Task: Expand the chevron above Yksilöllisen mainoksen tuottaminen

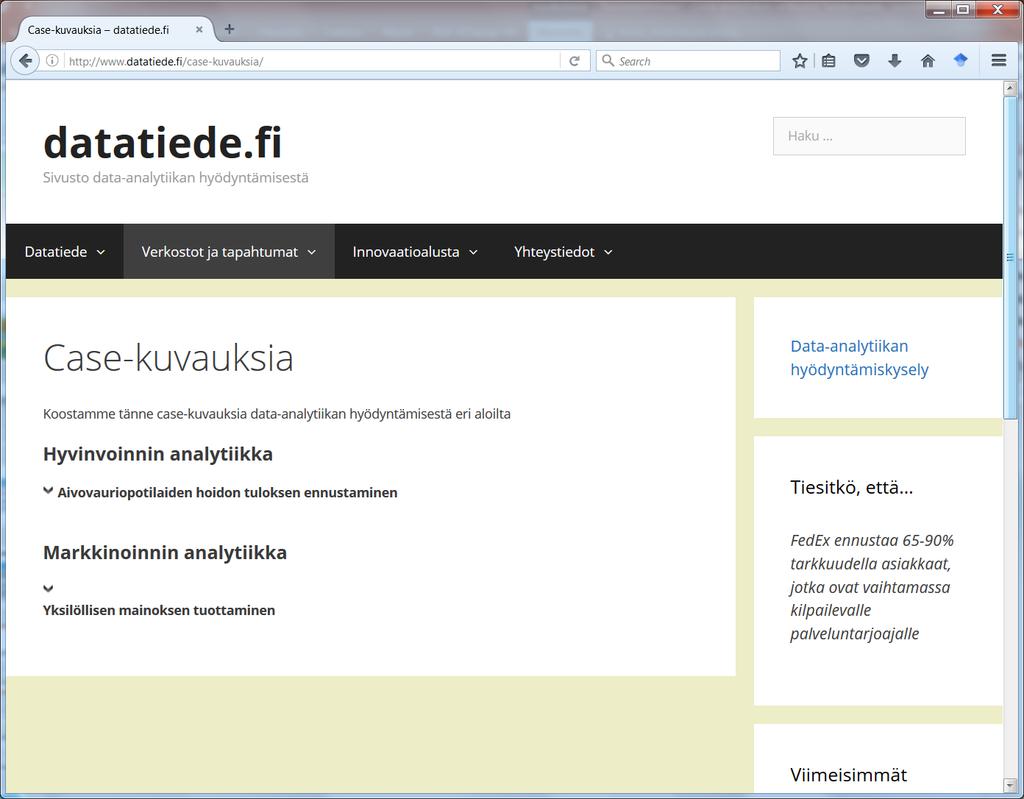Action: click(48, 589)
